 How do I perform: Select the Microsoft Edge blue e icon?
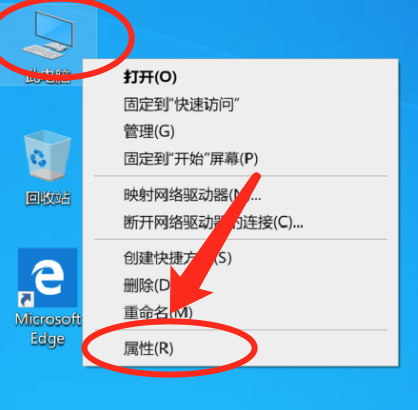point(48,277)
